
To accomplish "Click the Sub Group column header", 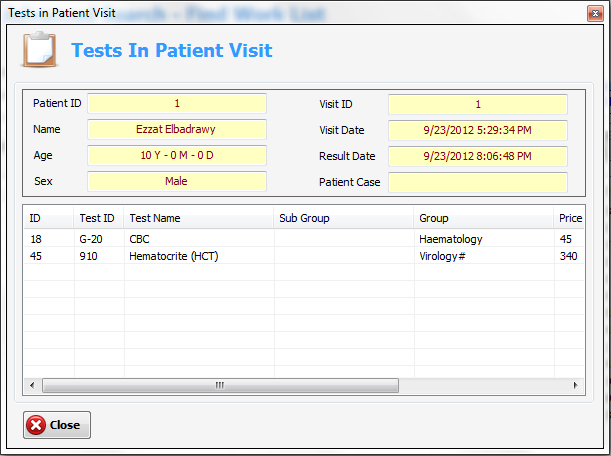I will (344, 218).
